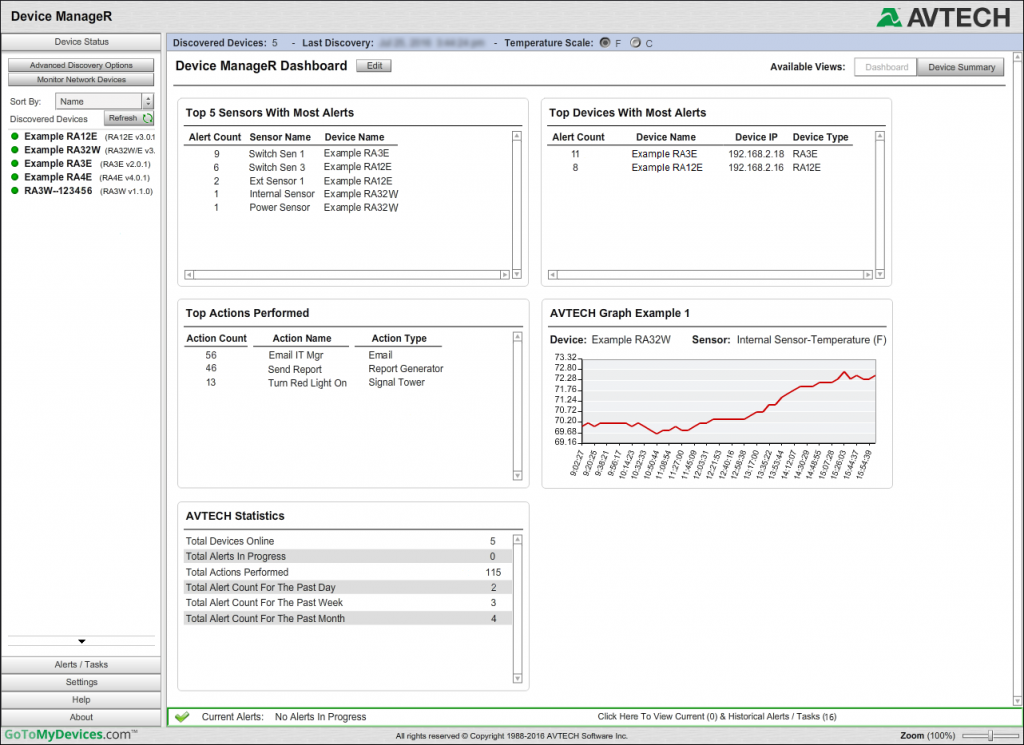Click Advanced Discovery Options
This screenshot has height=745, width=1024.
(x=80, y=64)
